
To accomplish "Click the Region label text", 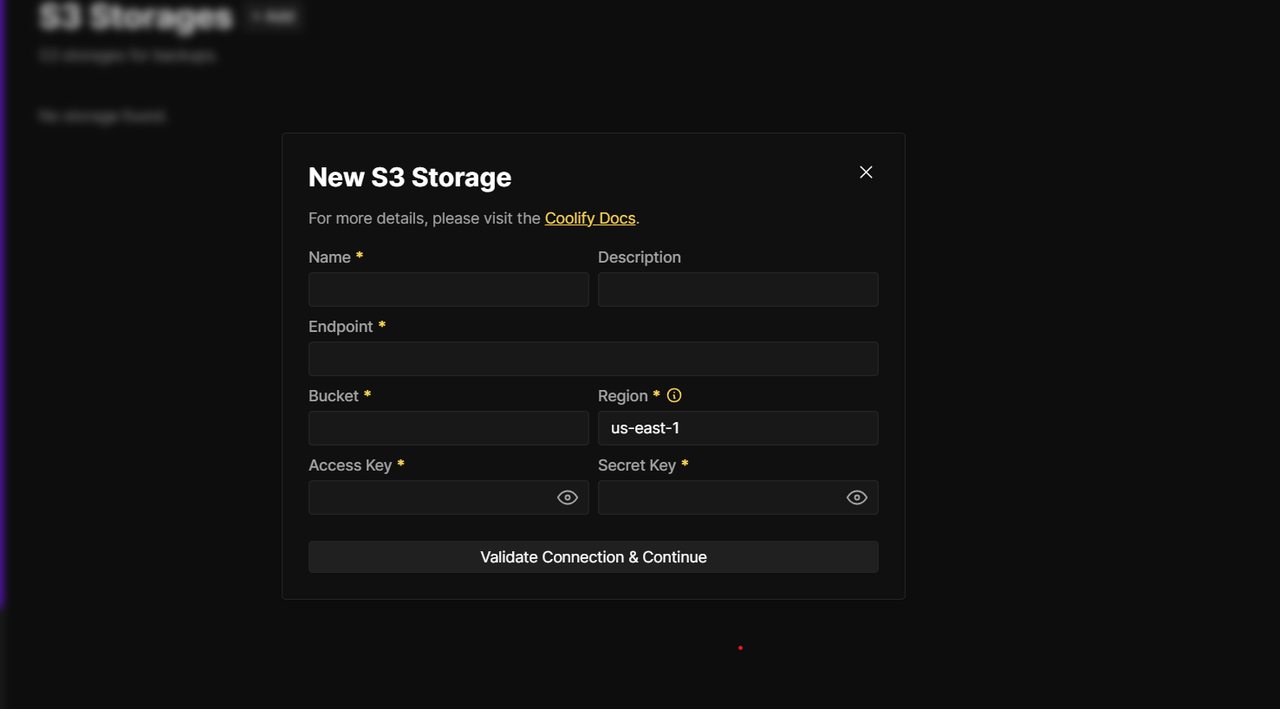I will click(623, 396).
